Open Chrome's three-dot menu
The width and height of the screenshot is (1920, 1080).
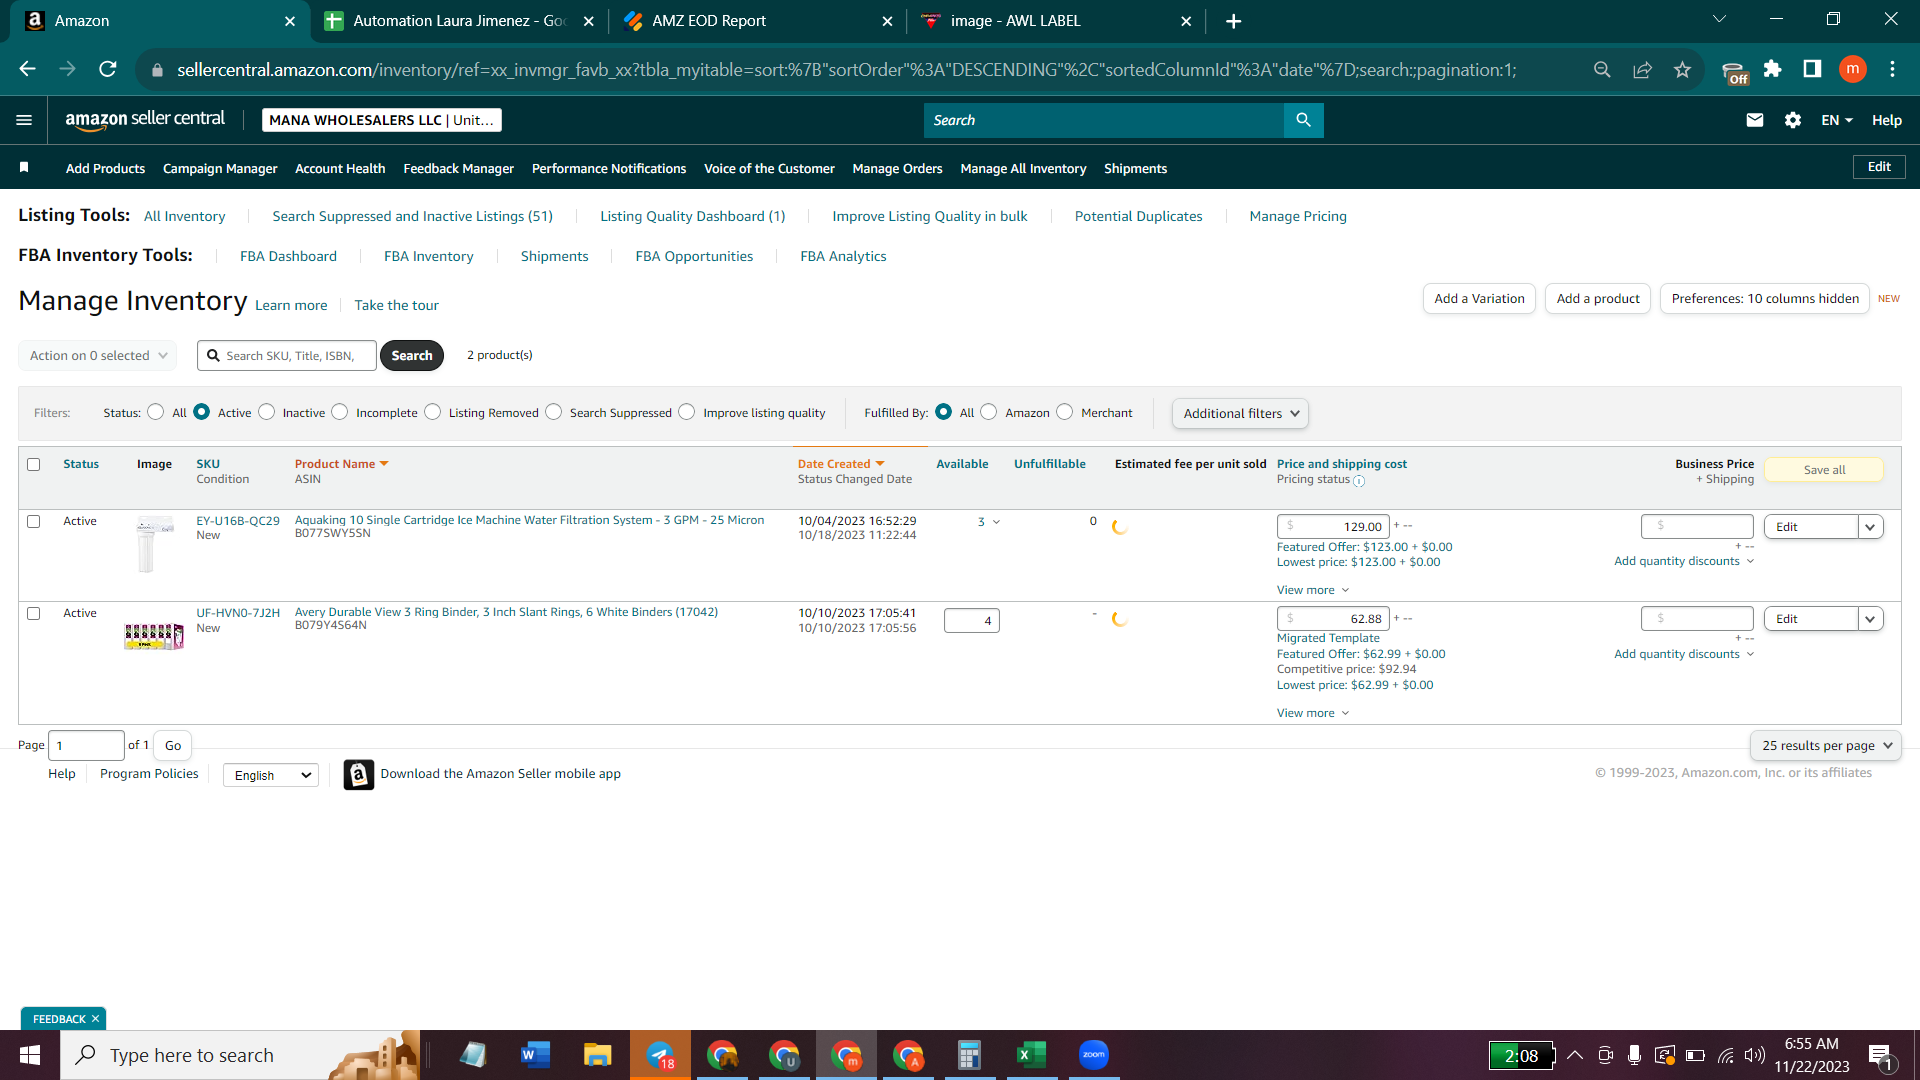(x=1892, y=69)
